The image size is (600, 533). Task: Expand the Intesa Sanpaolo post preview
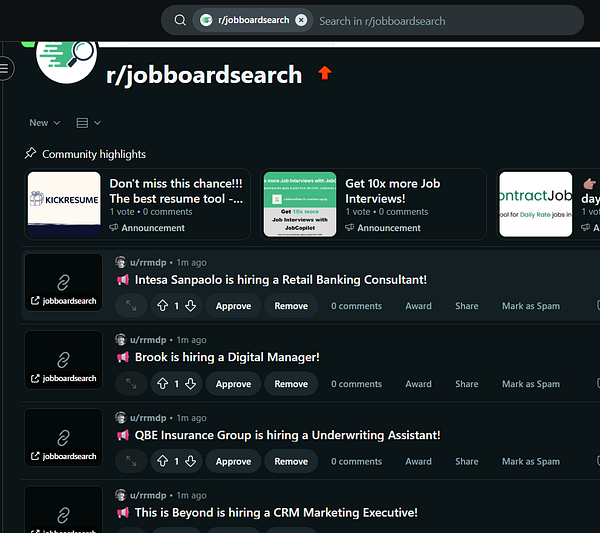[131, 306]
